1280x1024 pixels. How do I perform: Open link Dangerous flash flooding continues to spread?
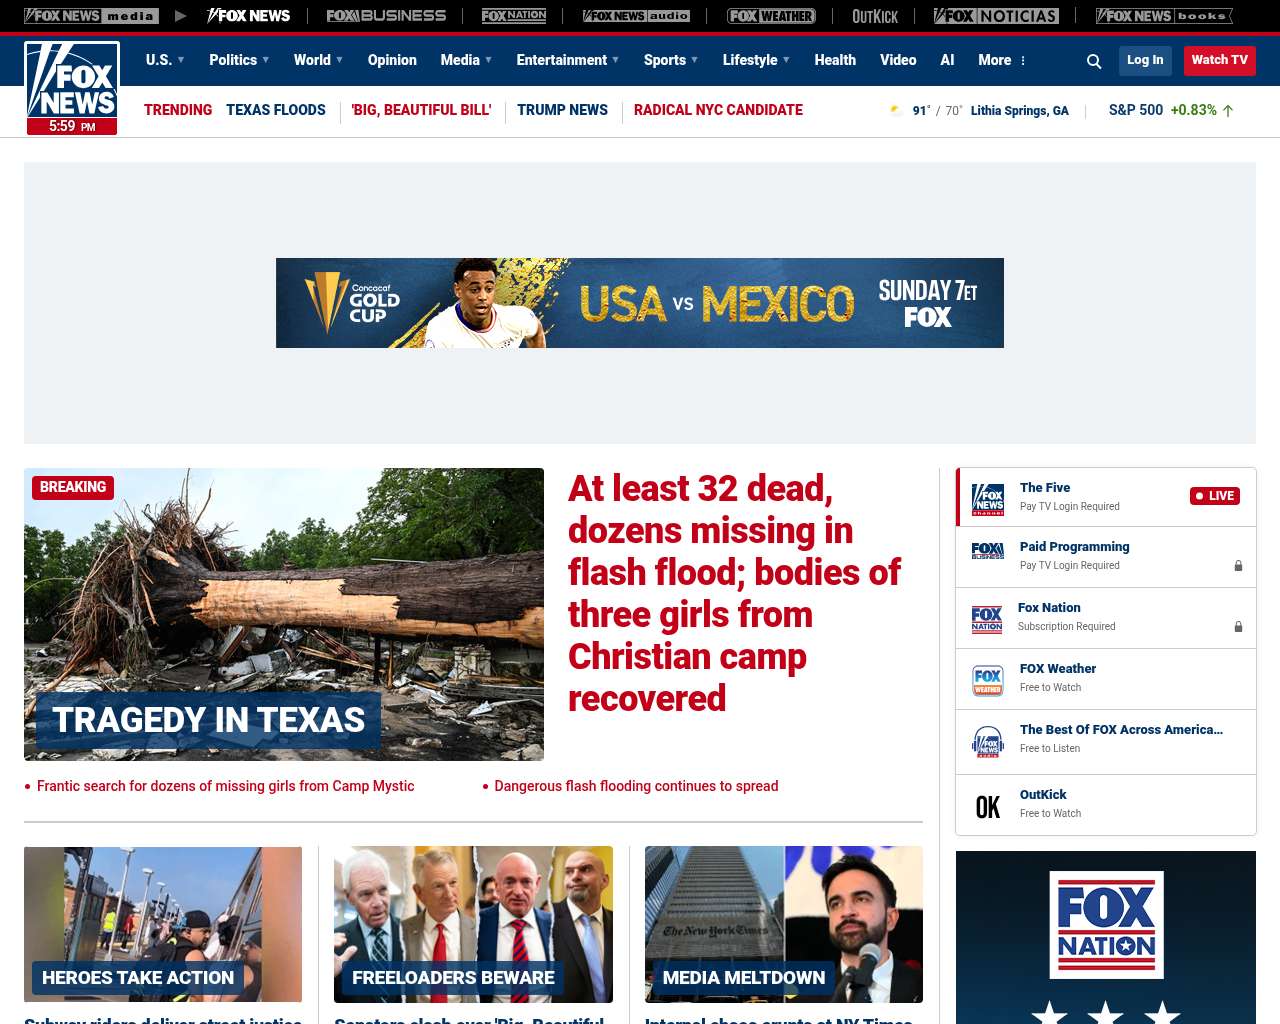(636, 786)
